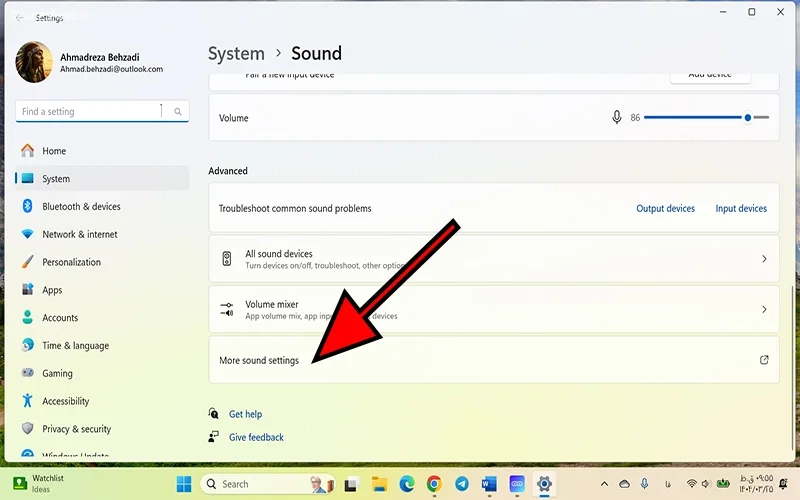800x500 pixels.
Task: Go to Accessibility settings
Action: pos(65,401)
